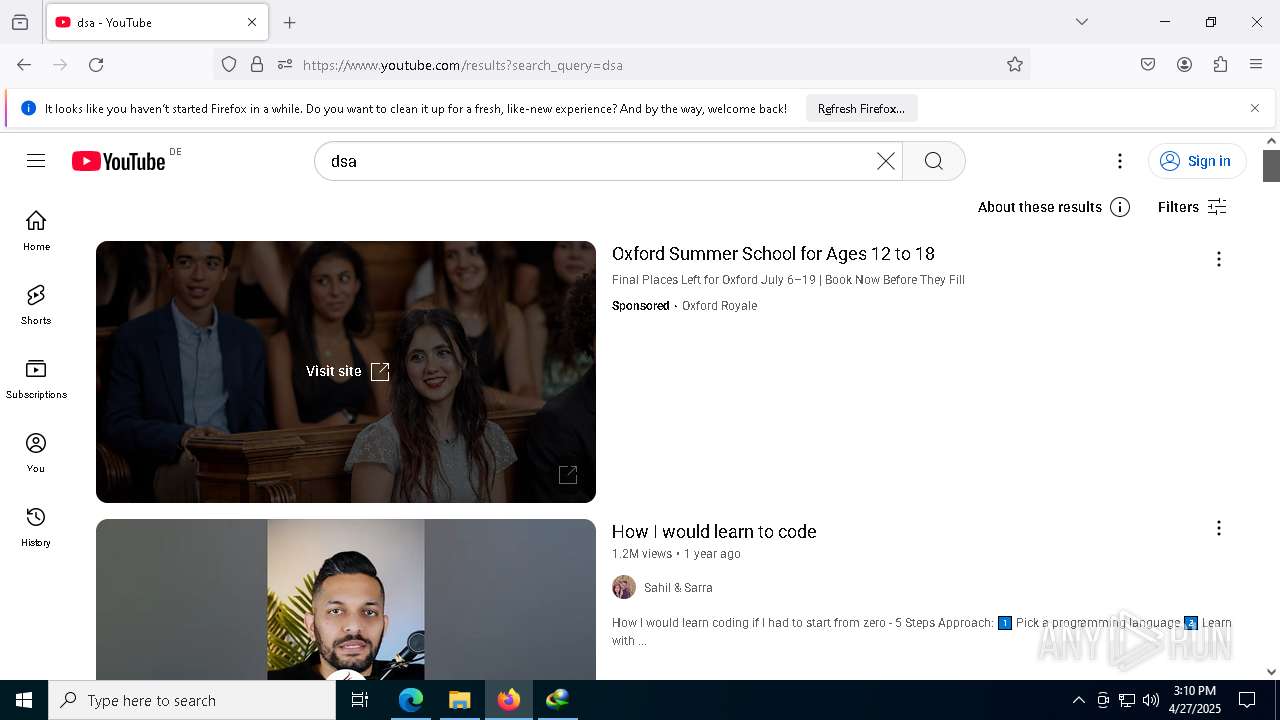Click the Sign in button
The height and width of the screenshot is (720, 1280).
[x=1196, y=161]
